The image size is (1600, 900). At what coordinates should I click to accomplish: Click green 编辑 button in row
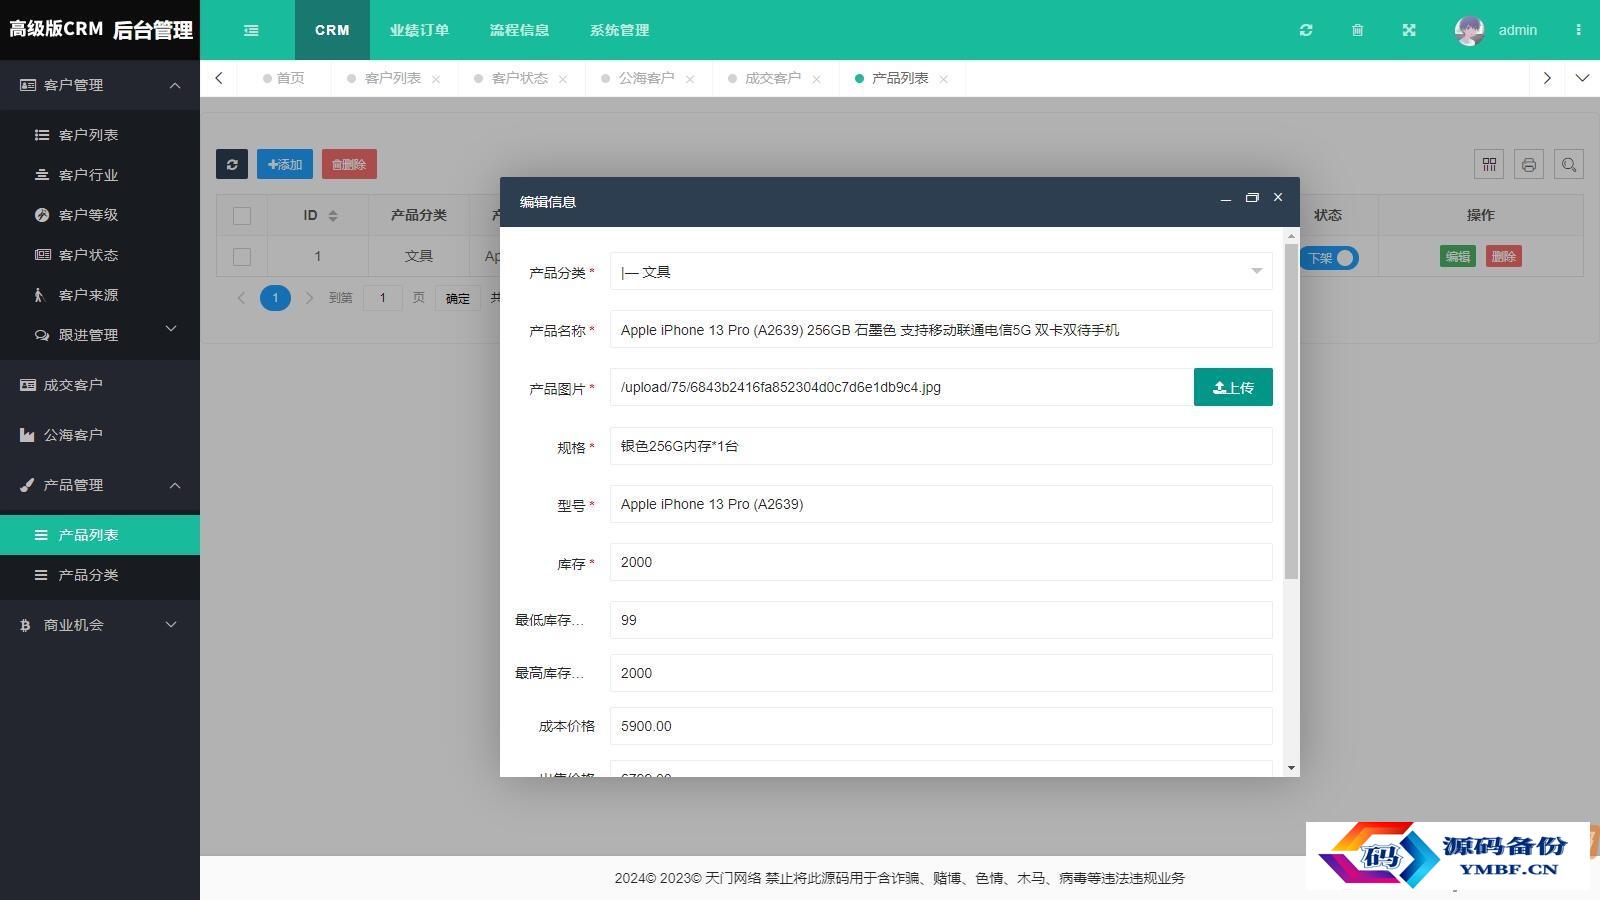(x=1458, y=256)
